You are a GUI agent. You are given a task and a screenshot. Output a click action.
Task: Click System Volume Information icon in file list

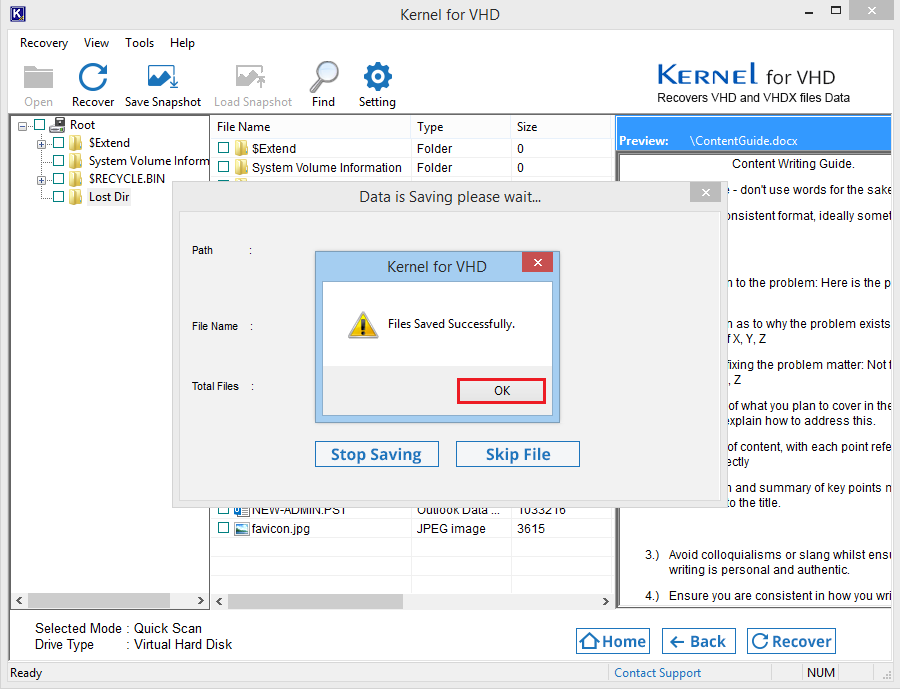pos(242,167)
